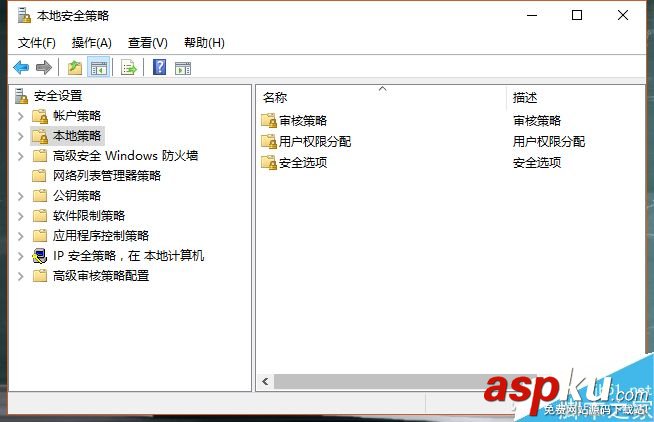The width and height of the screenshot is (654, 422).
Task: Click the Back arrow toolbar icon
Action: click(21, 67)
